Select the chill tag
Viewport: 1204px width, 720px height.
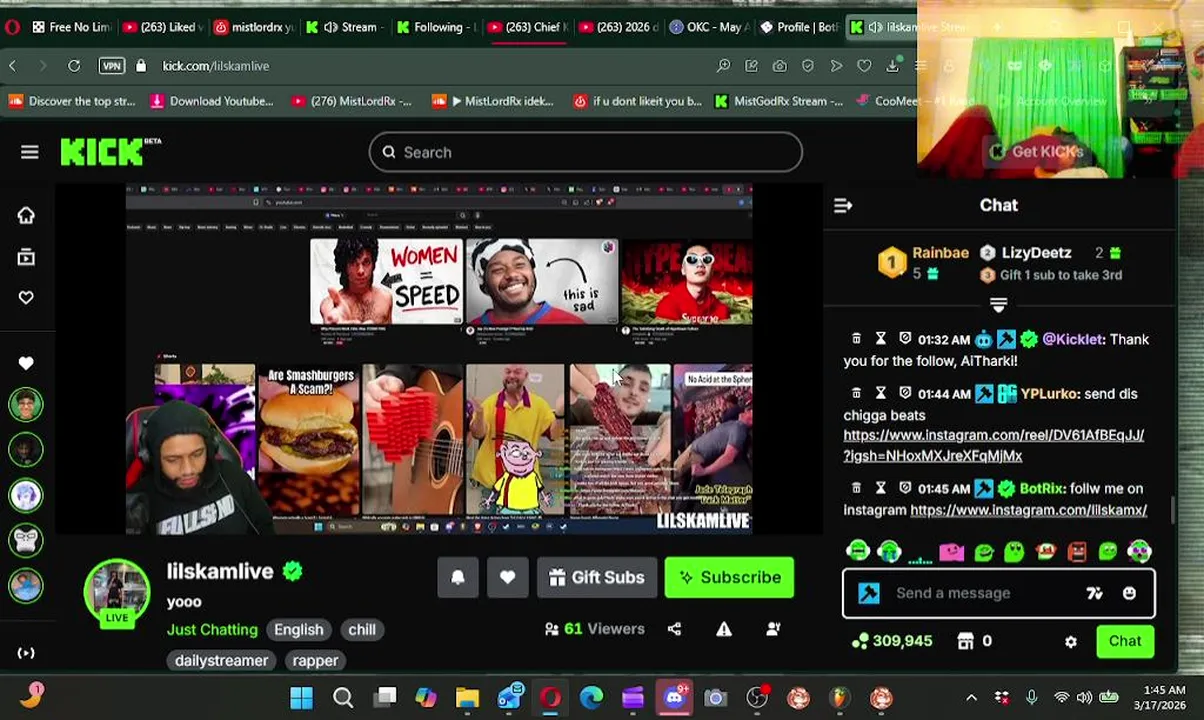(x=362, y=629)
